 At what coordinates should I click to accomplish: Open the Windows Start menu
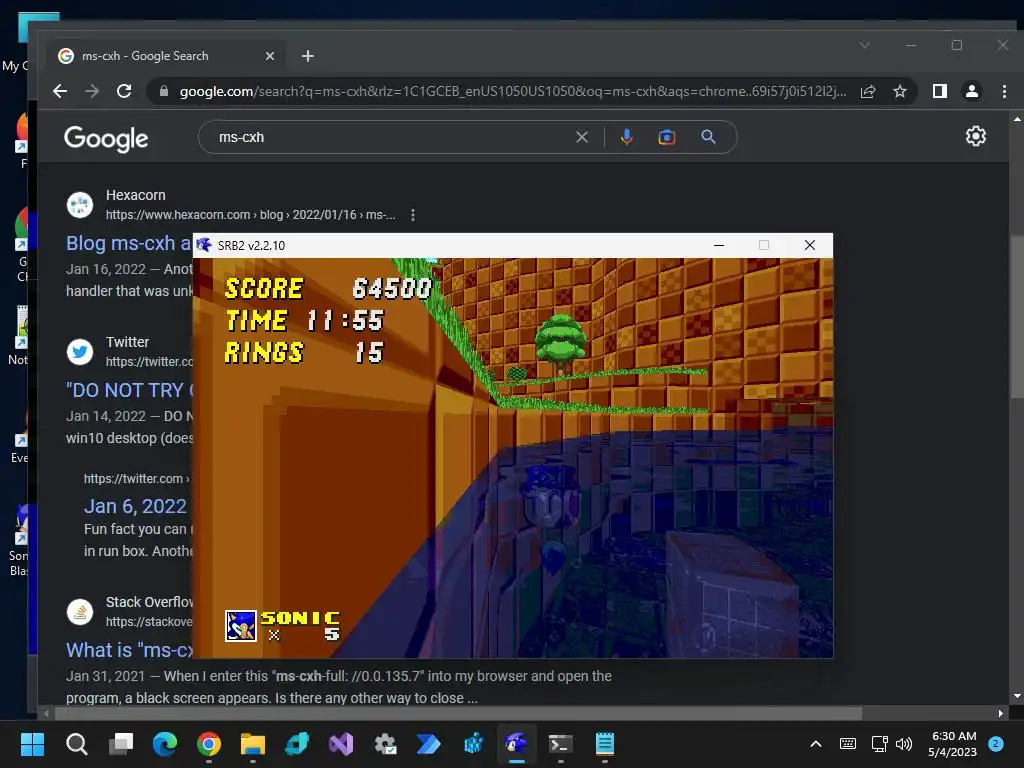(x=32, y=744)
